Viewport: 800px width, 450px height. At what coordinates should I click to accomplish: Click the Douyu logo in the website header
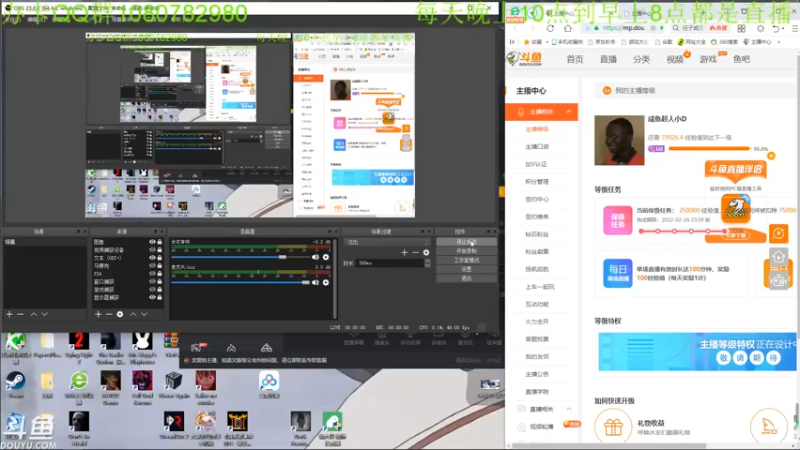(525, 59)
